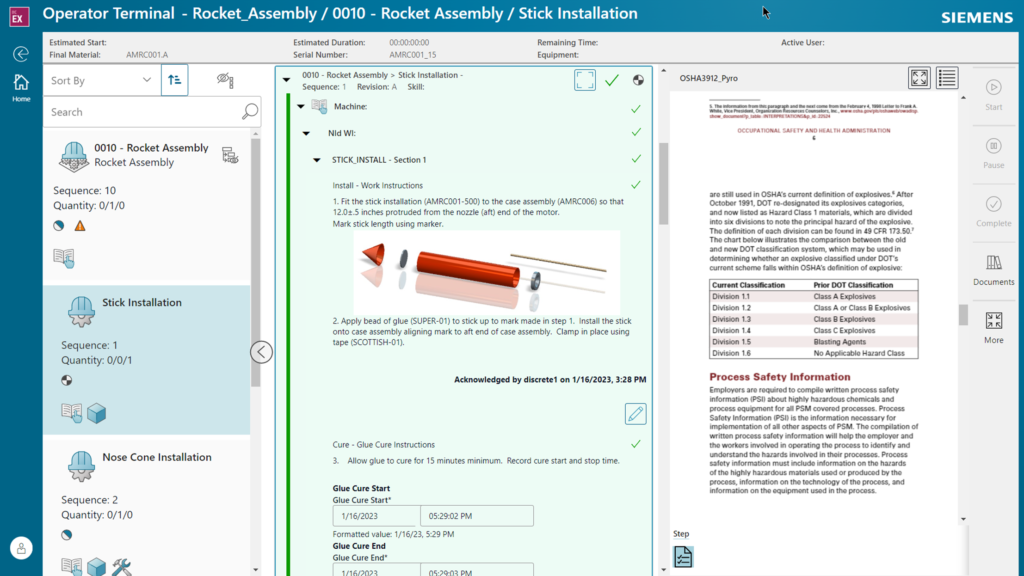
Task: Click checkmark on STICK_INSTALL - Section 1 row
Action: coord(636,159)
